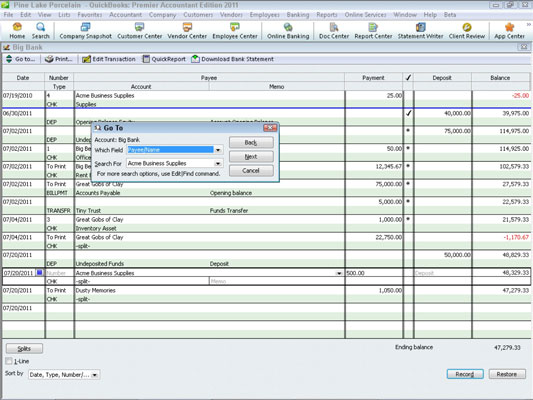This screenshot has height=400, width=533.
Task: Click the Record button
Action: pos(465,374)
